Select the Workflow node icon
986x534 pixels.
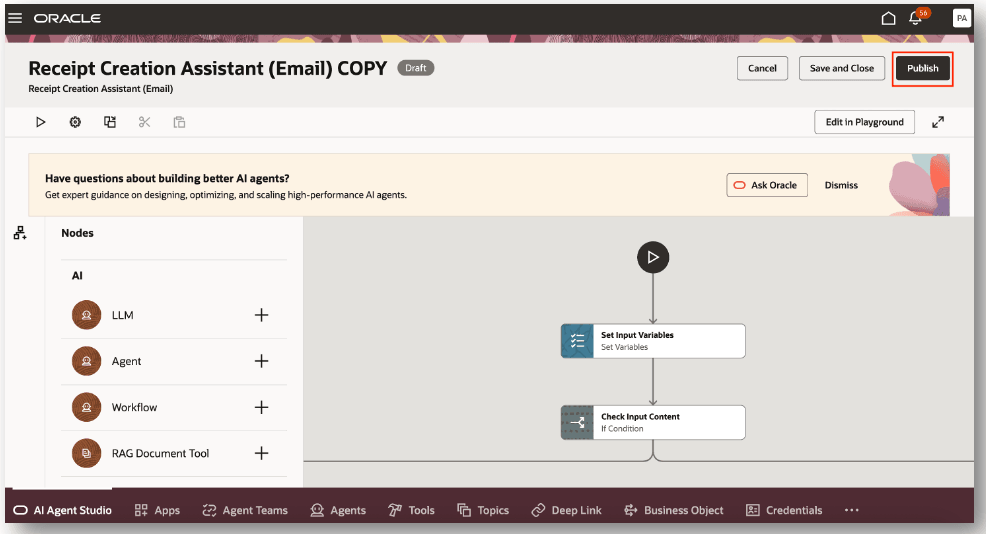coord(87,407)
